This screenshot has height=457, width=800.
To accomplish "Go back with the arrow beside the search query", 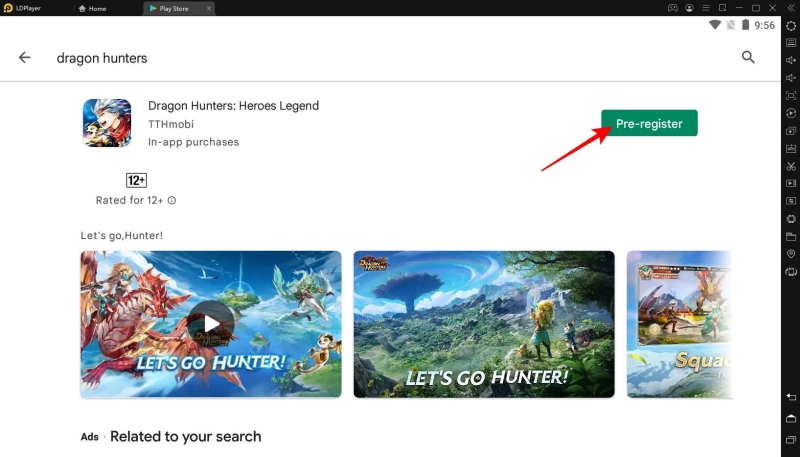I will point(24,58).
